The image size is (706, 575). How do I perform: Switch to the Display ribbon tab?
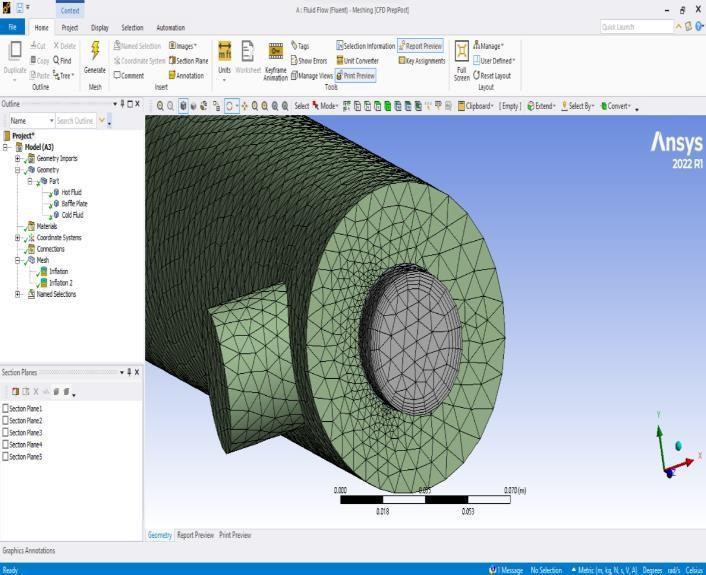(100, 28)
